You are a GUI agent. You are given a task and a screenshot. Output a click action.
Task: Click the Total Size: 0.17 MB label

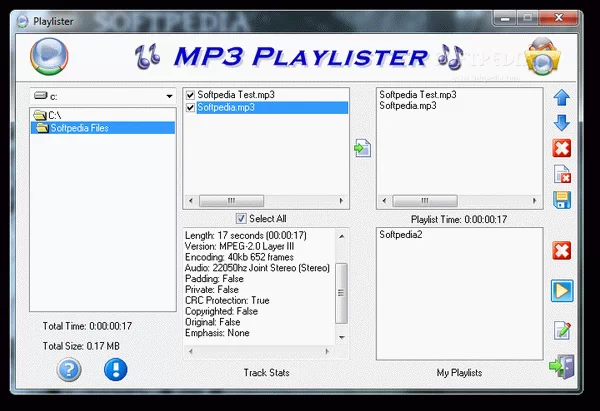click(81, 346)
